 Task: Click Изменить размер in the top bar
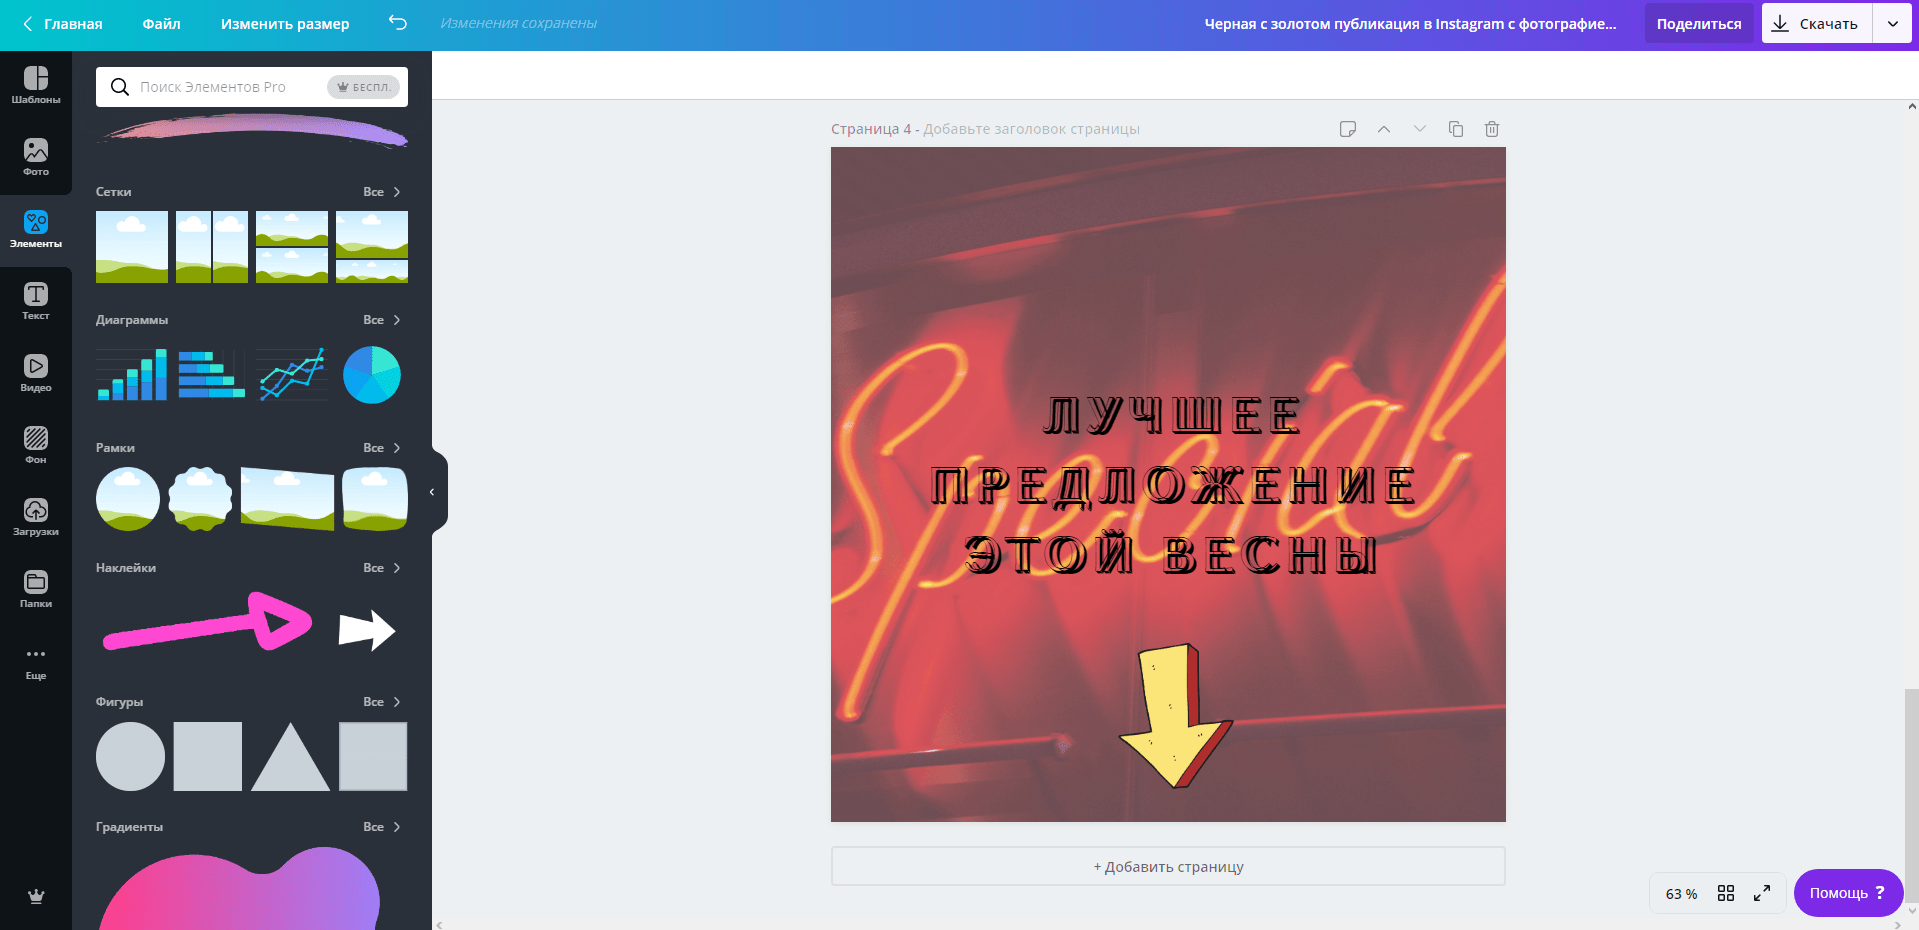284,24
